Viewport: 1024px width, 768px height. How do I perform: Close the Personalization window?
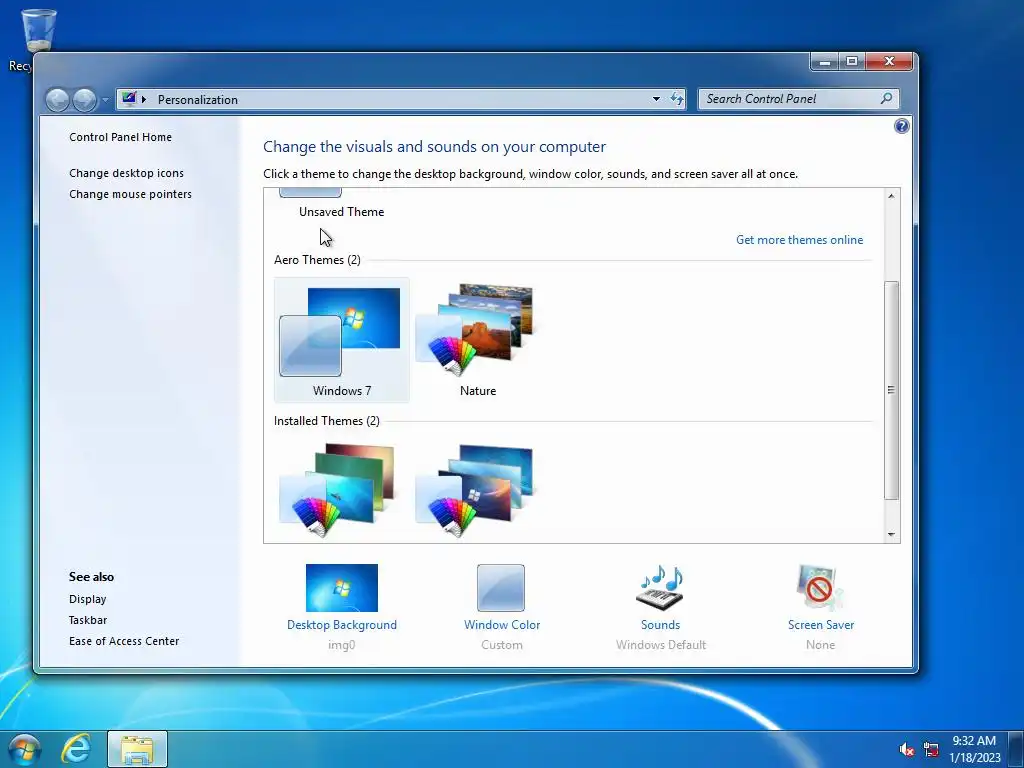click(x=889, y=61)
